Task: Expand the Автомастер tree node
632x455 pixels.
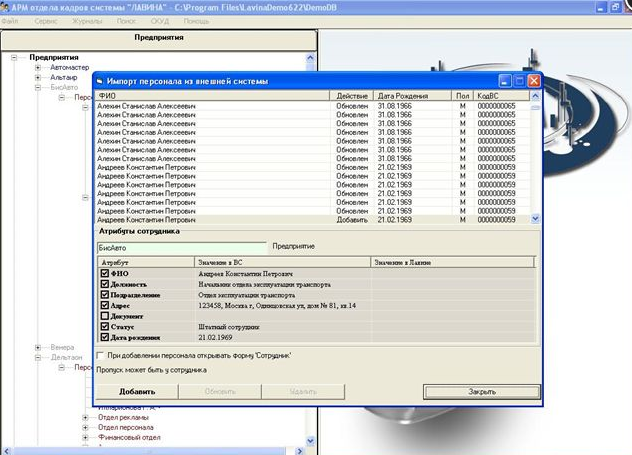Action: [x=38, y=67]
